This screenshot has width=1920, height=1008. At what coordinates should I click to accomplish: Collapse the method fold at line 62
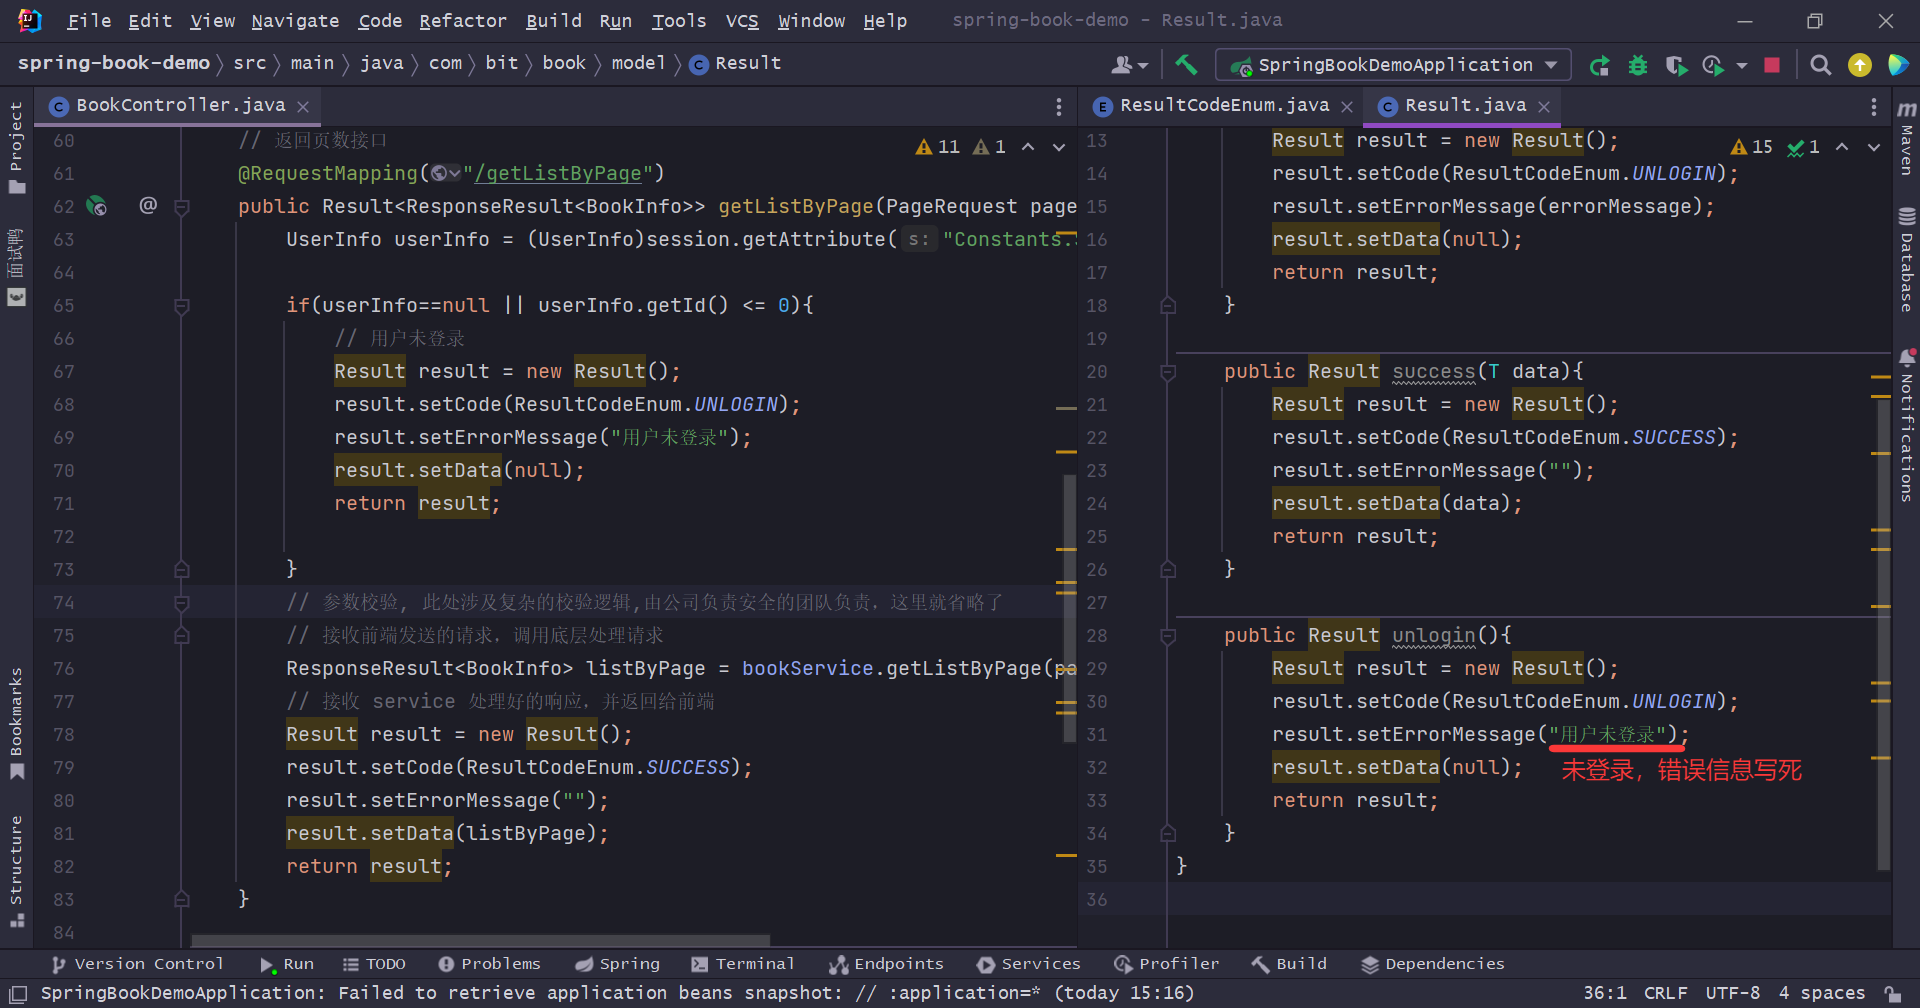[x=182, y=207]
